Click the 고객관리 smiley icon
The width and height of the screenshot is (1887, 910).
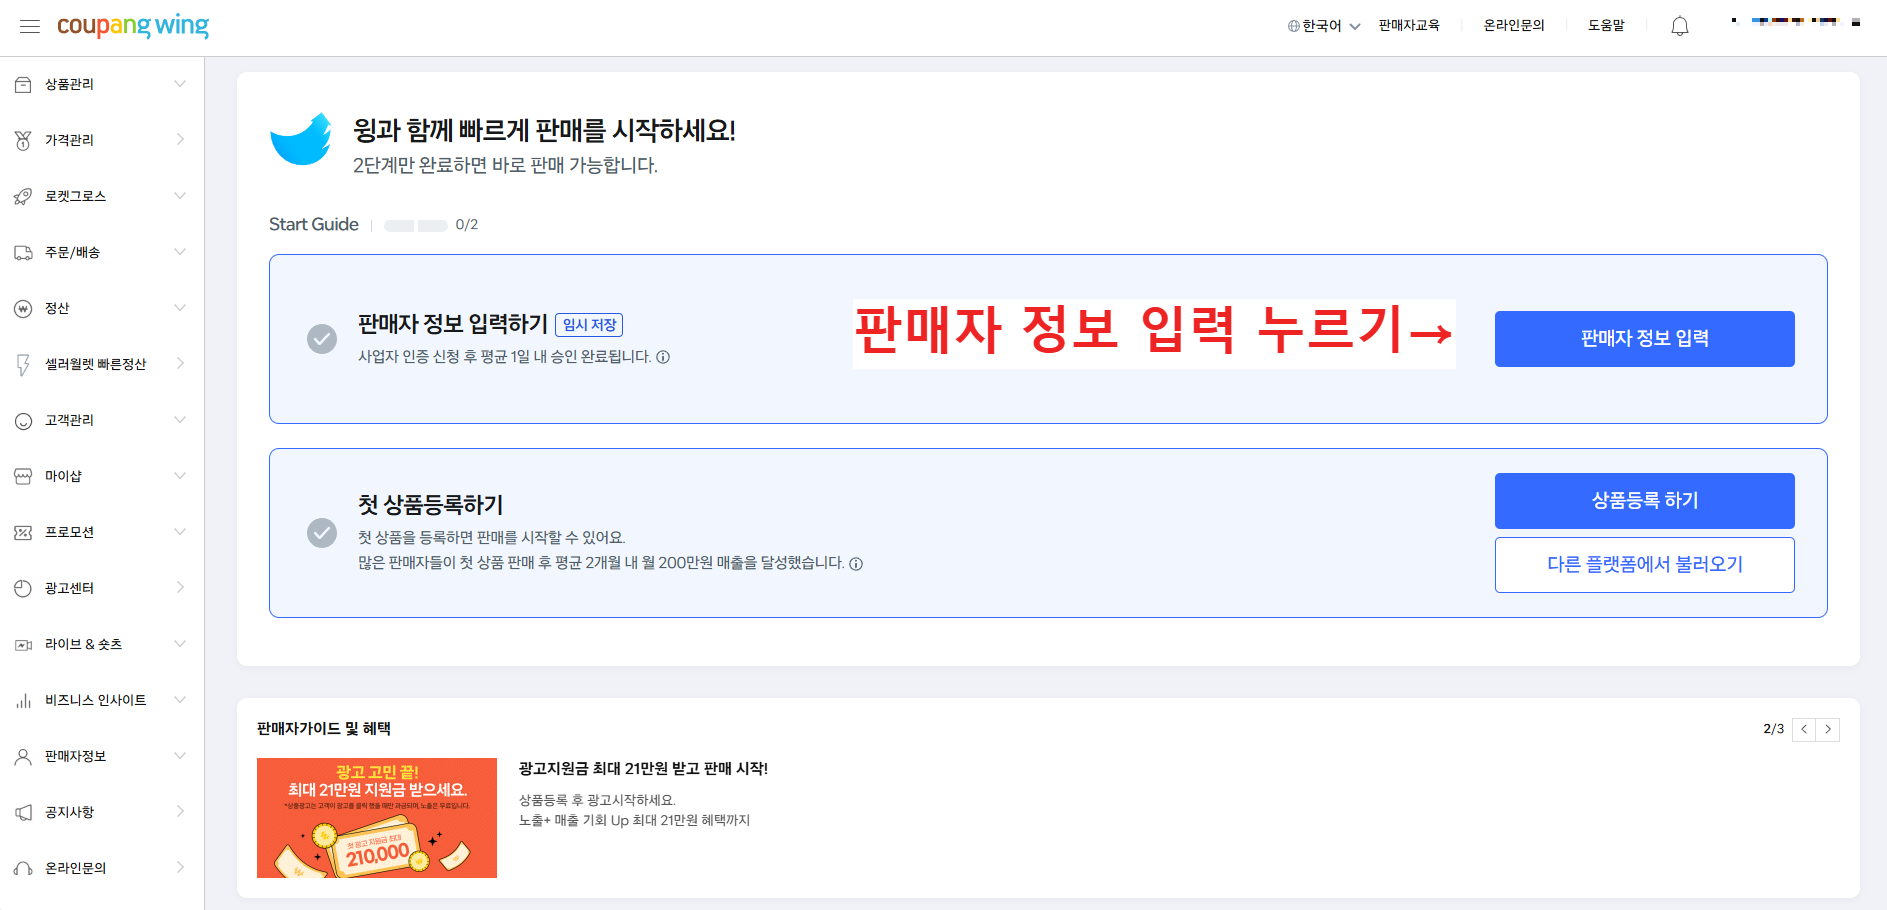(23, 421)
